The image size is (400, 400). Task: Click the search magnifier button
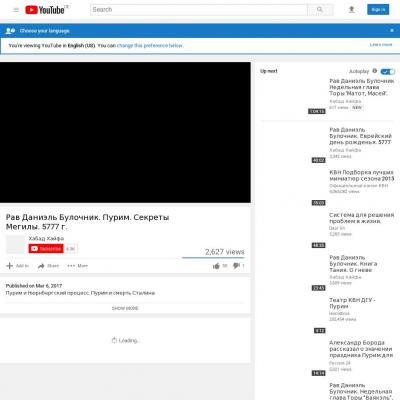[320, 10]
